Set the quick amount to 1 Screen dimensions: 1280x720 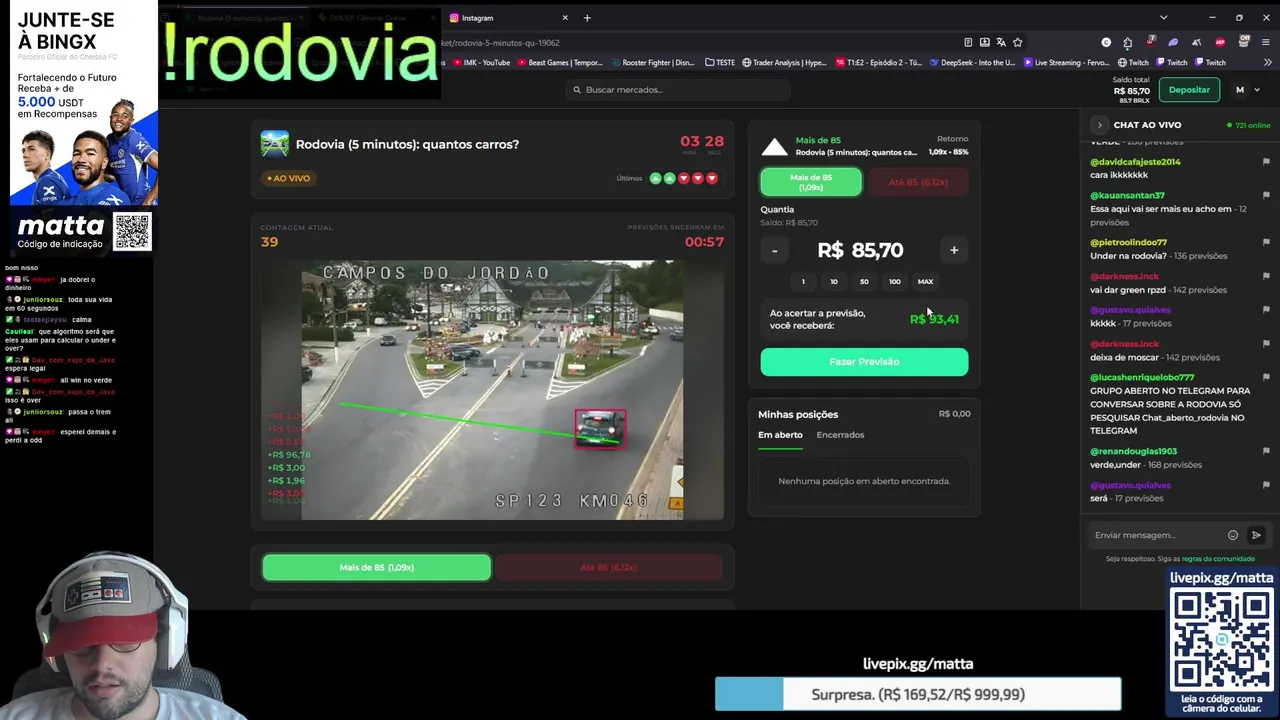click(803, 281)
